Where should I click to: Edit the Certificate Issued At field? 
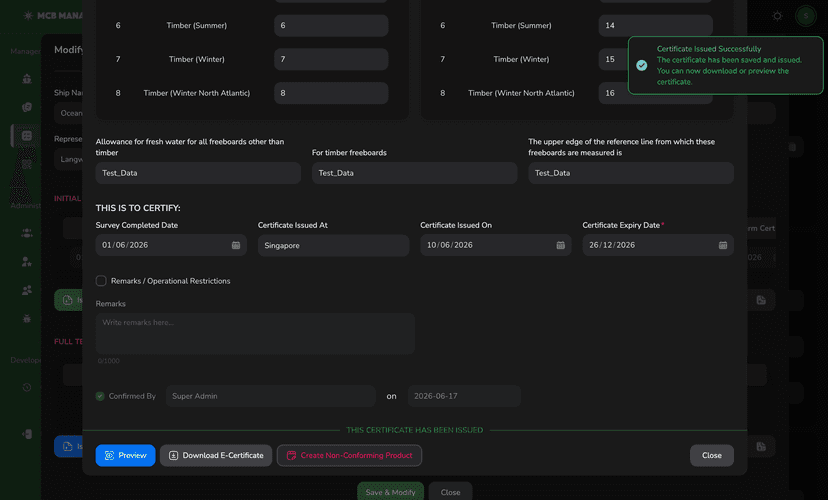(x=333, y=245)
